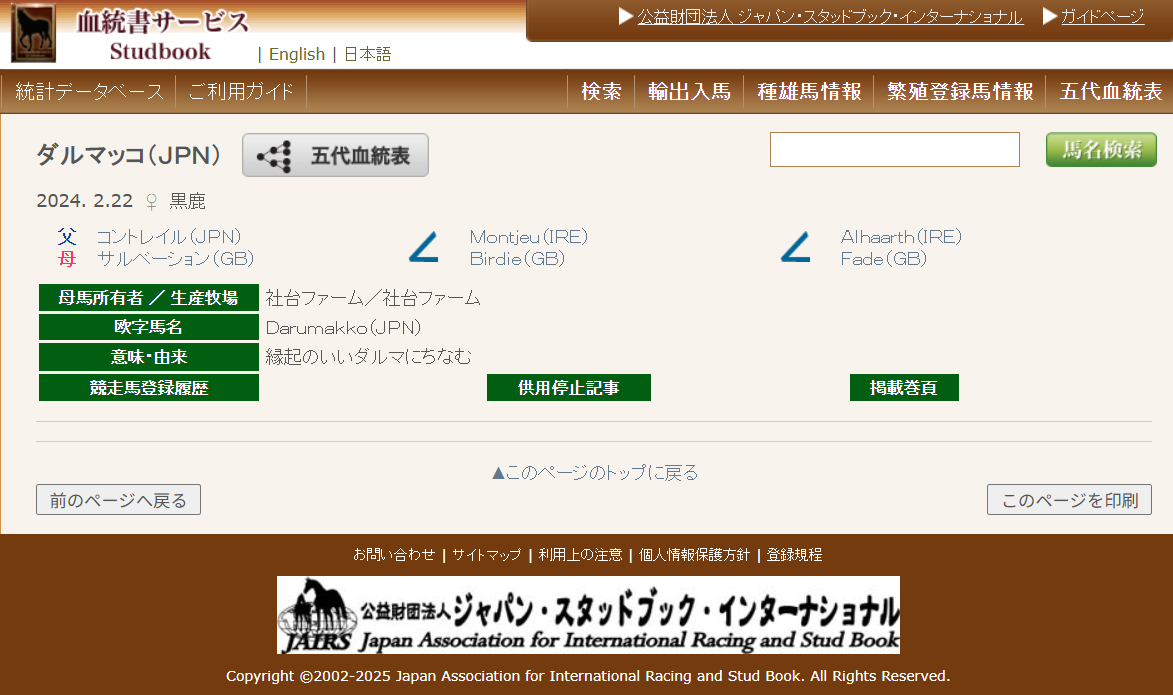Go to このページのトップに戻る link
1173x695 pixels.
[595, 473]
